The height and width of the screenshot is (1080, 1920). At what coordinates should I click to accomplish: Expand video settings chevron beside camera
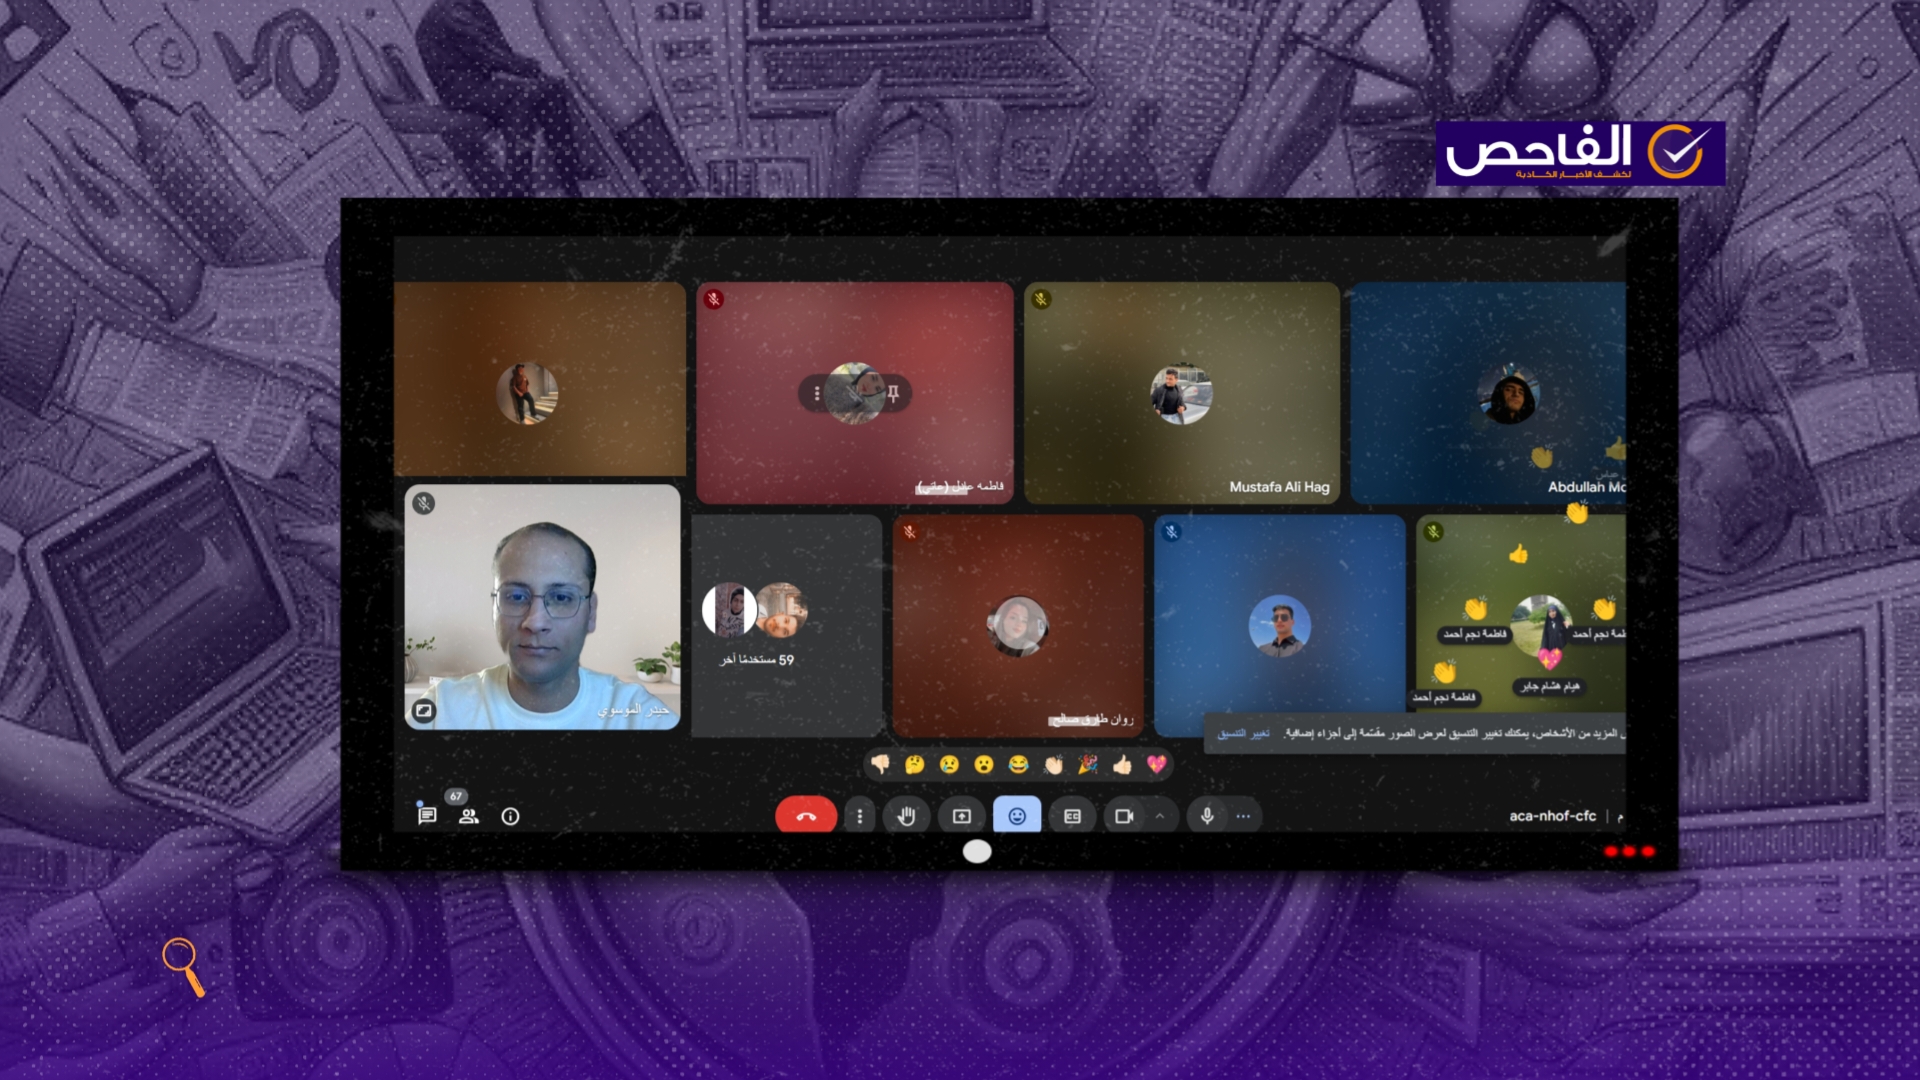click(1160, 816)
